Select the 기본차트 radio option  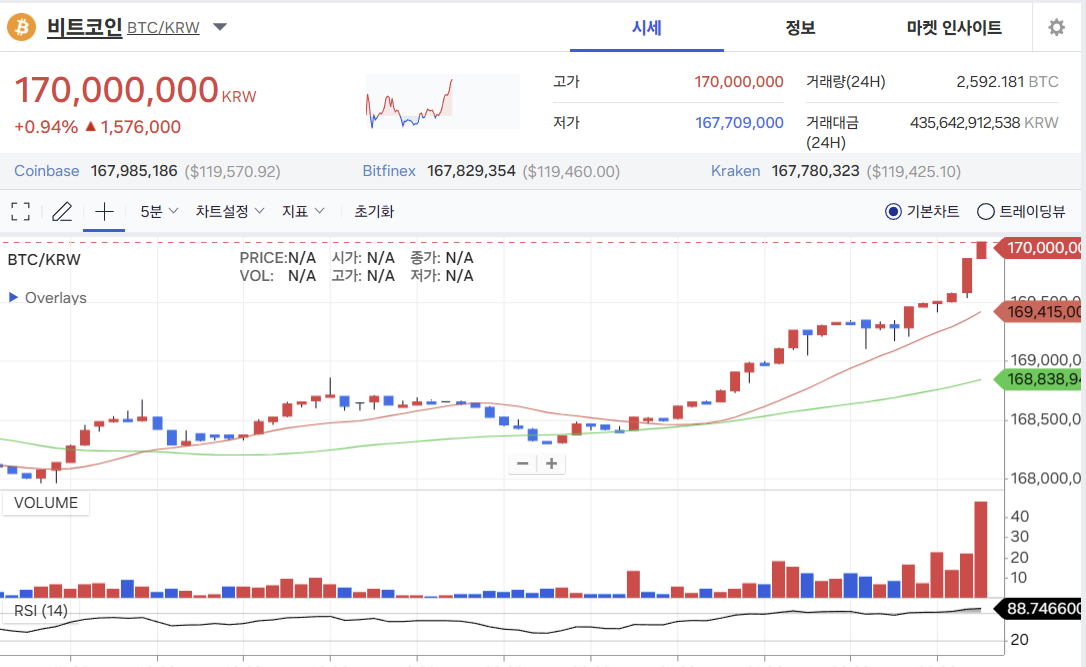click(893, 211)
